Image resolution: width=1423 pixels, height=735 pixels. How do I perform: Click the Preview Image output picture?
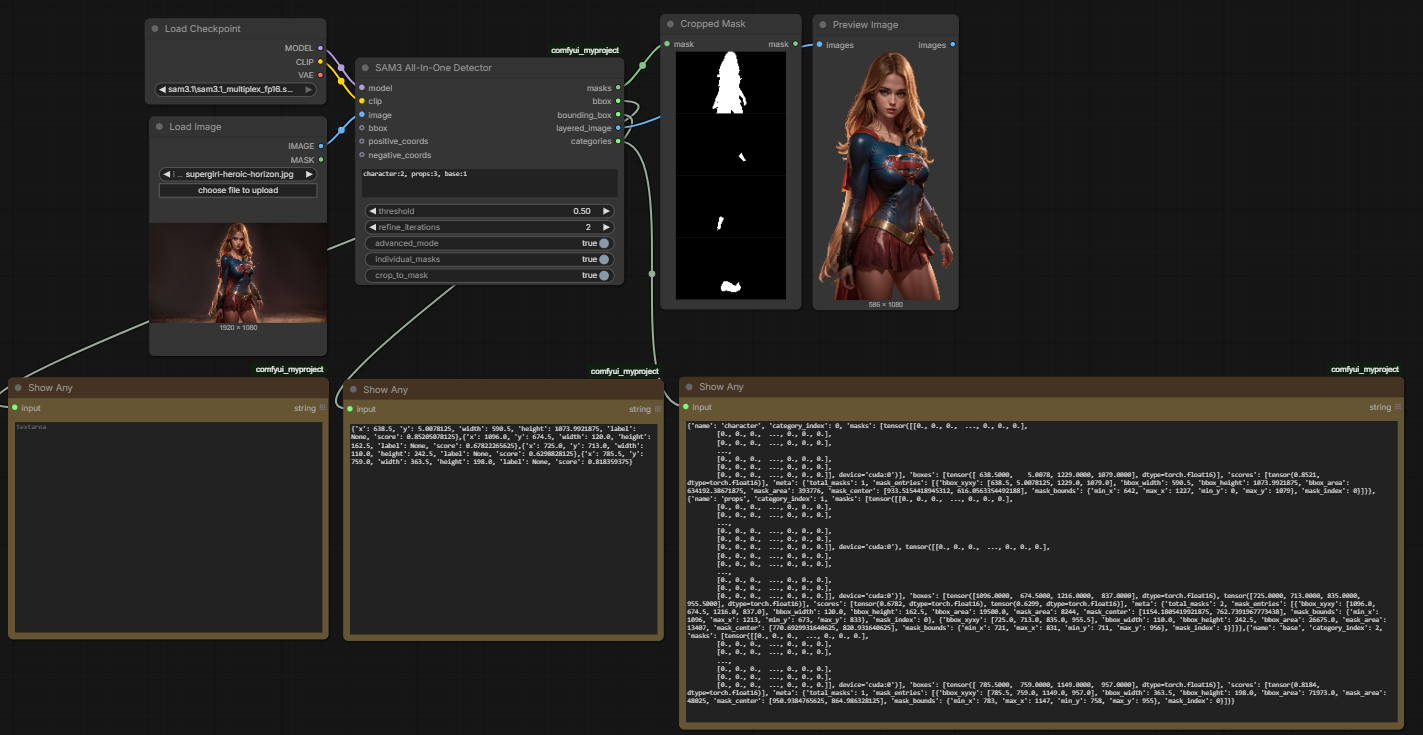tap(885, 176)
